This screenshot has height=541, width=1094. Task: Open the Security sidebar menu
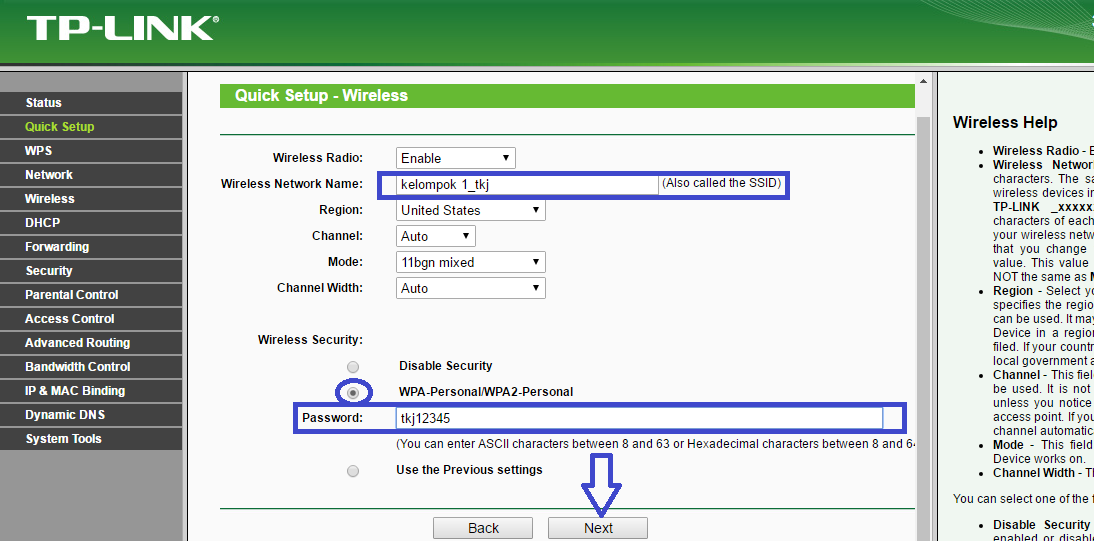(x=91, y=271)
